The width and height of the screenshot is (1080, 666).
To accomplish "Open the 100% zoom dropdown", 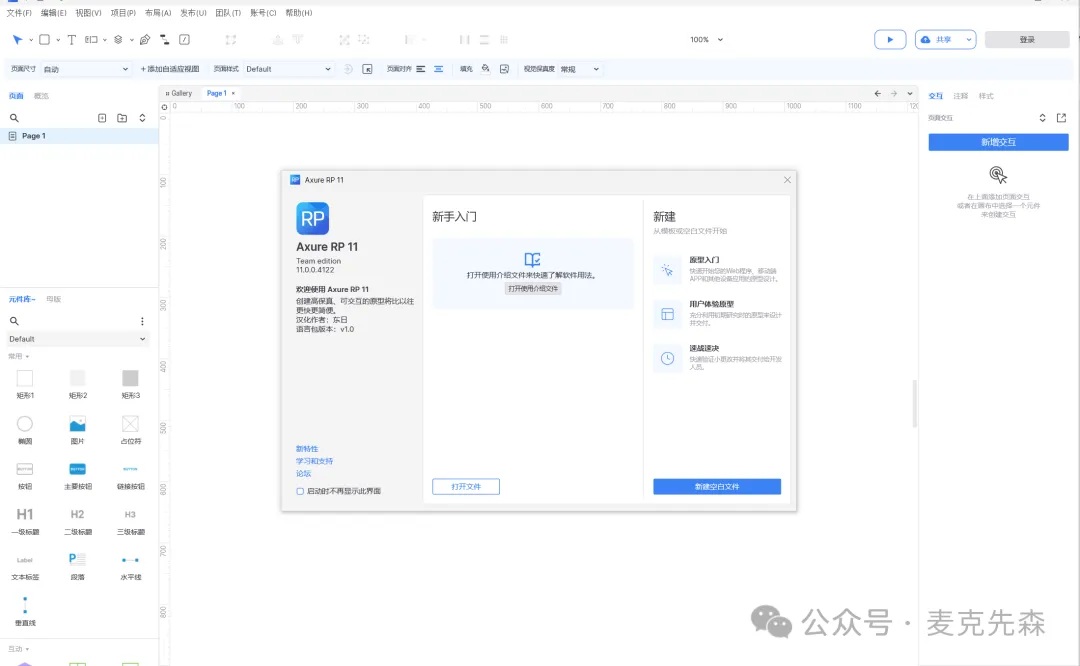I will coord(707,40).
